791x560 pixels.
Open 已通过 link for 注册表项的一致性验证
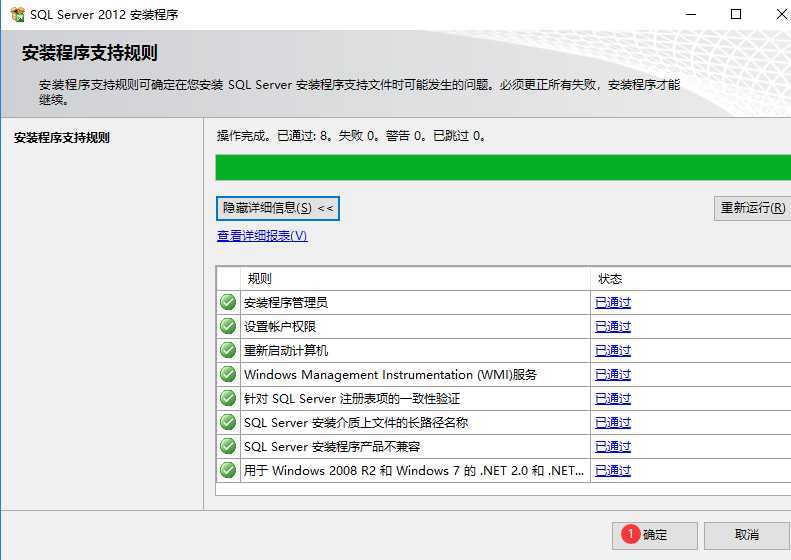(x=613, y=399)
